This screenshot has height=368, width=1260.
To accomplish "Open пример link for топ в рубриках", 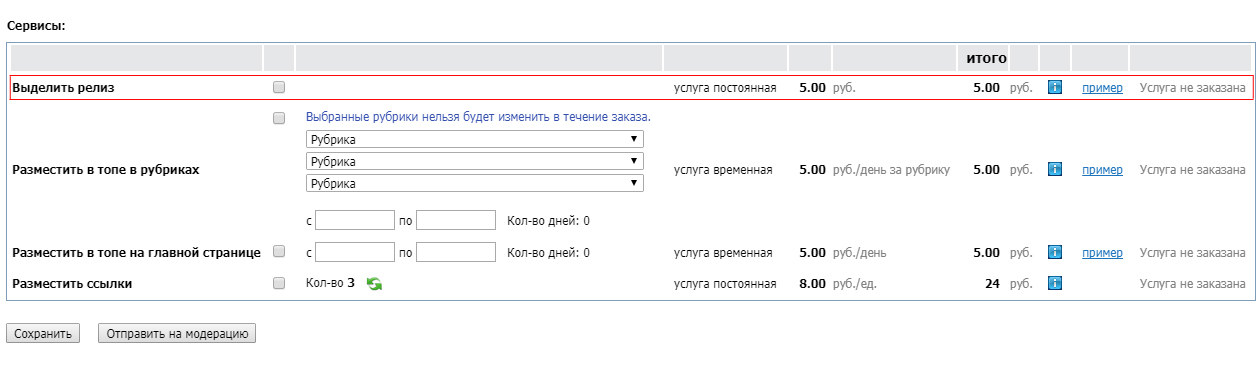I will tap(1102, 170).
